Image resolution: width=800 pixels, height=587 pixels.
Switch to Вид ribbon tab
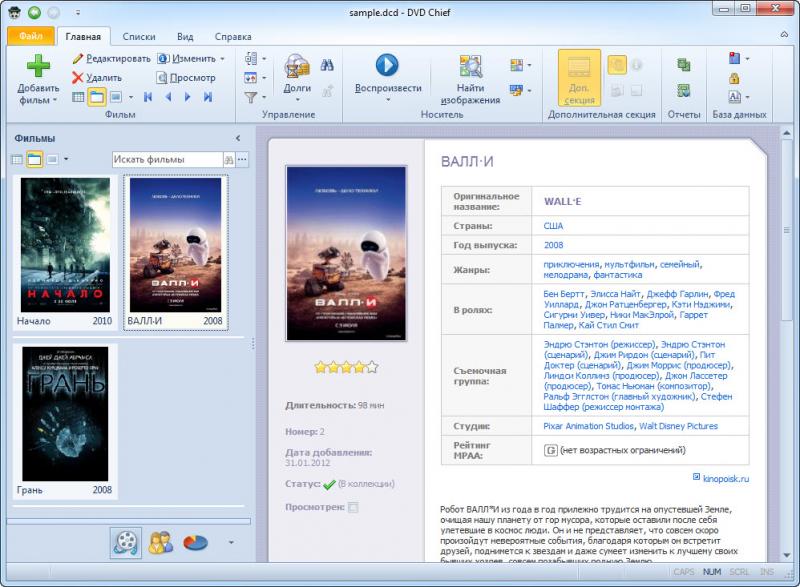(185, 37)
